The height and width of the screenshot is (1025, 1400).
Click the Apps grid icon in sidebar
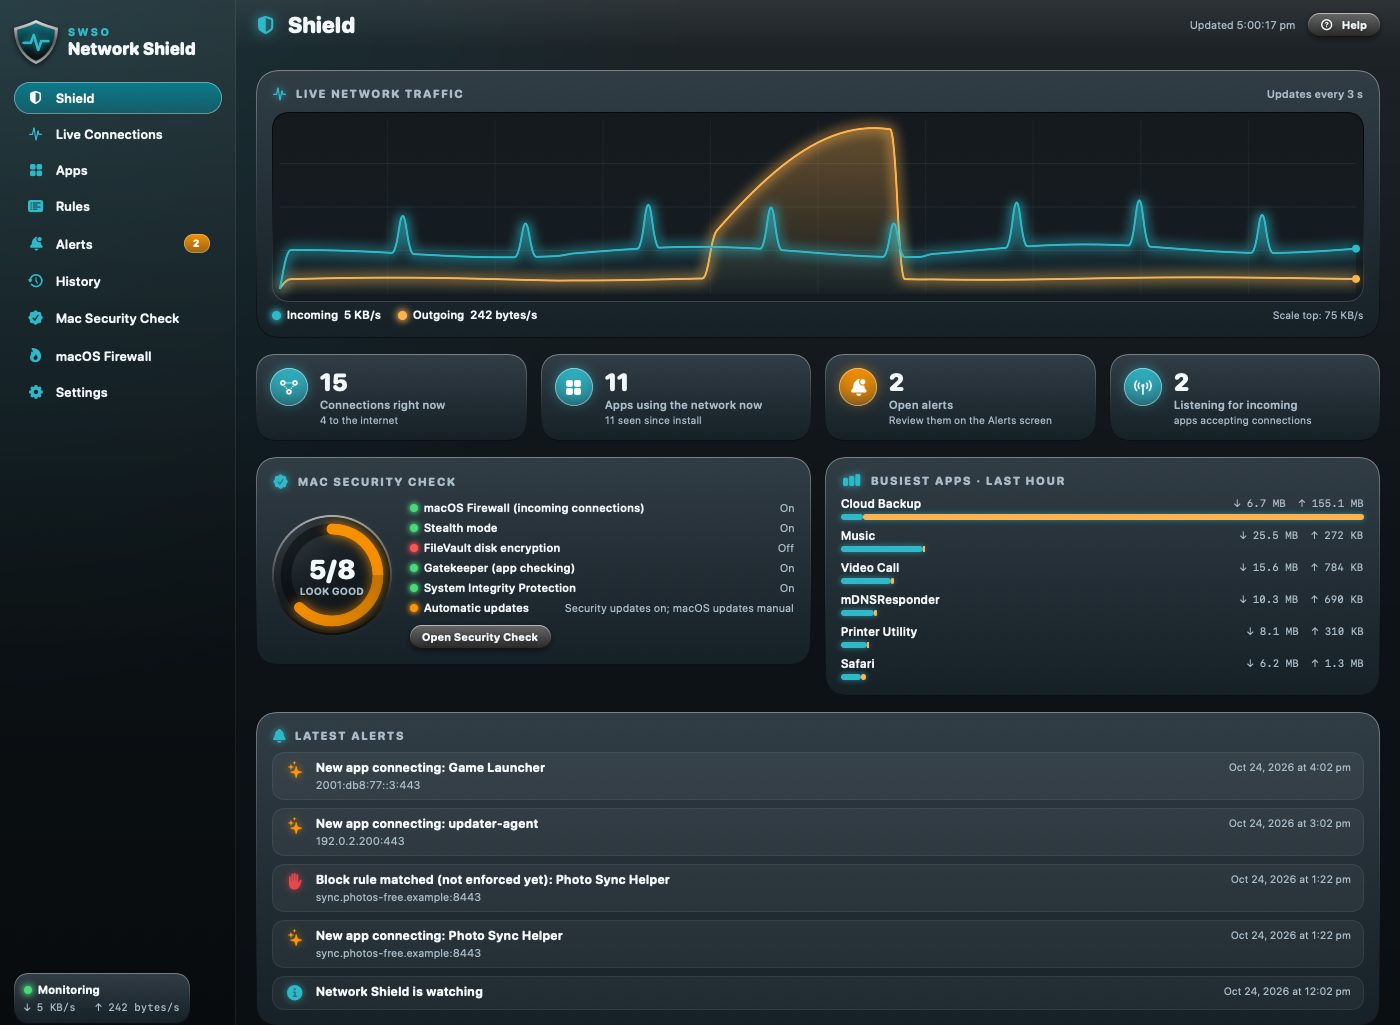tap(36, 170)
